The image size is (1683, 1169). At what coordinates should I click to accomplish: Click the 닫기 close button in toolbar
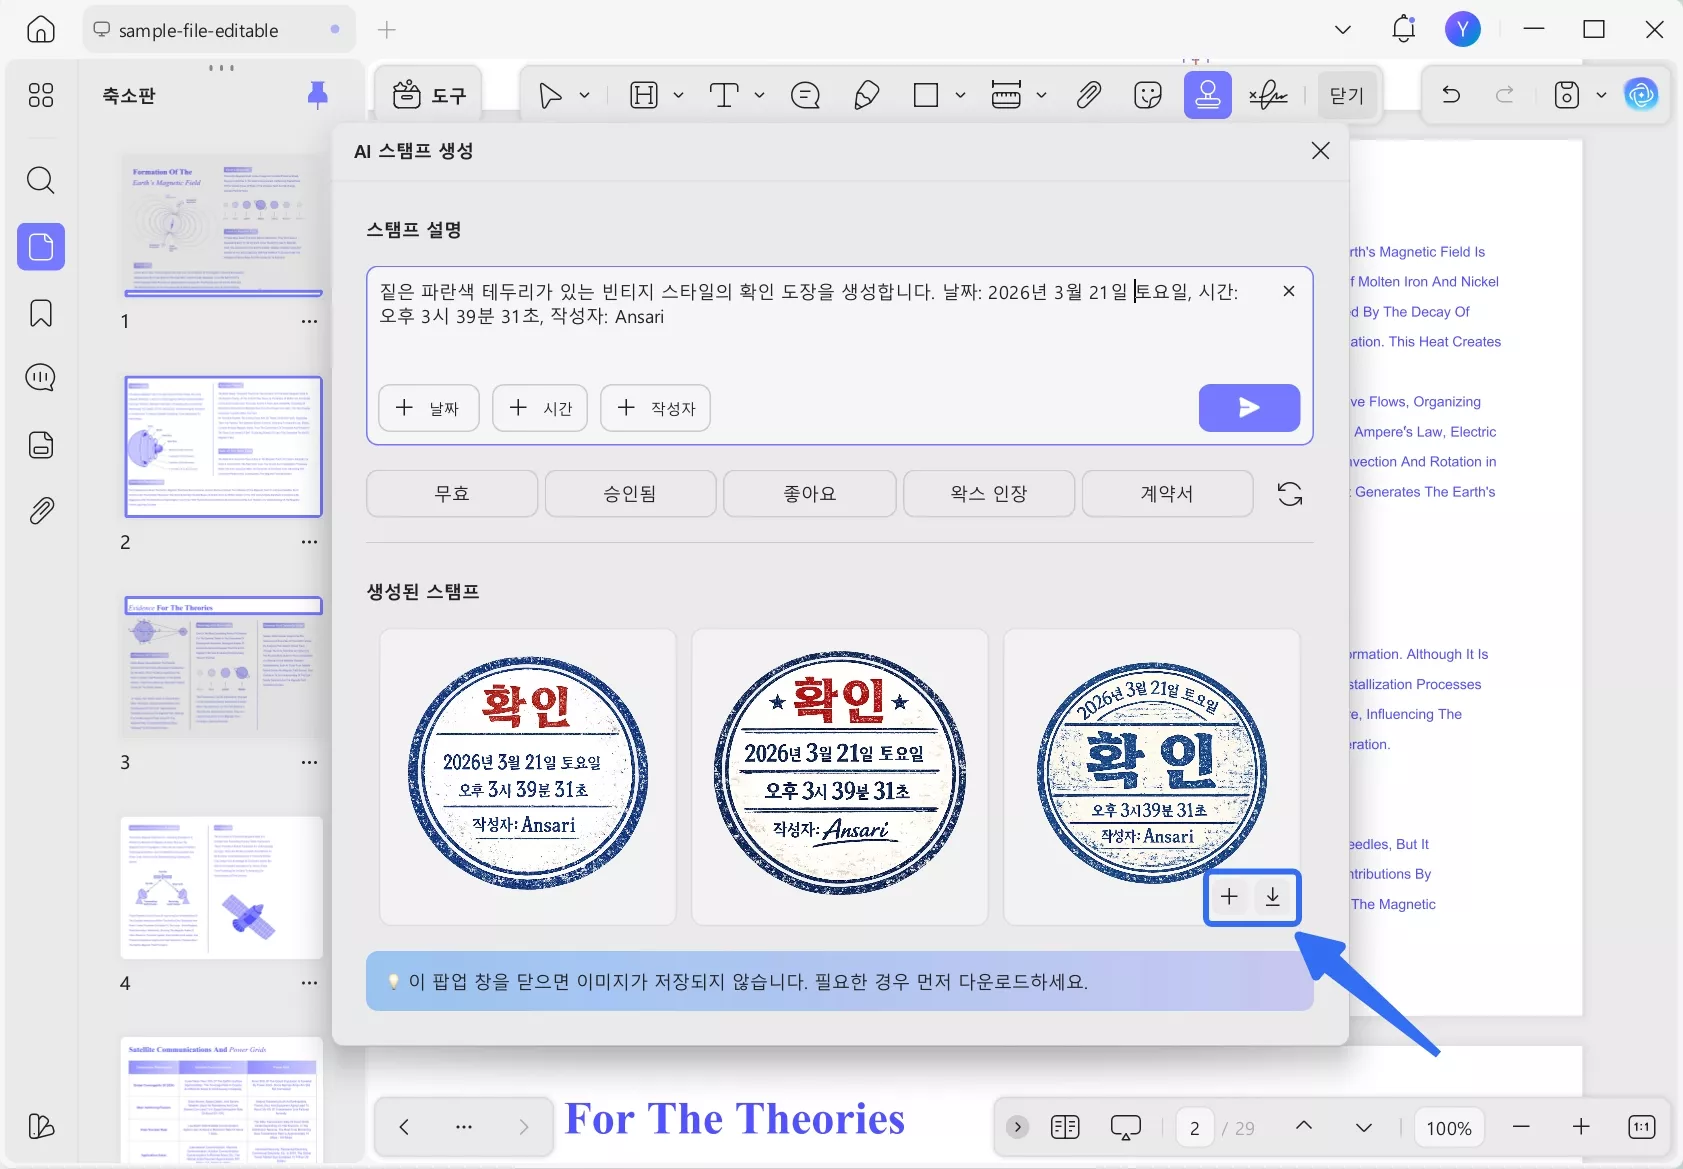[1347, 95]
